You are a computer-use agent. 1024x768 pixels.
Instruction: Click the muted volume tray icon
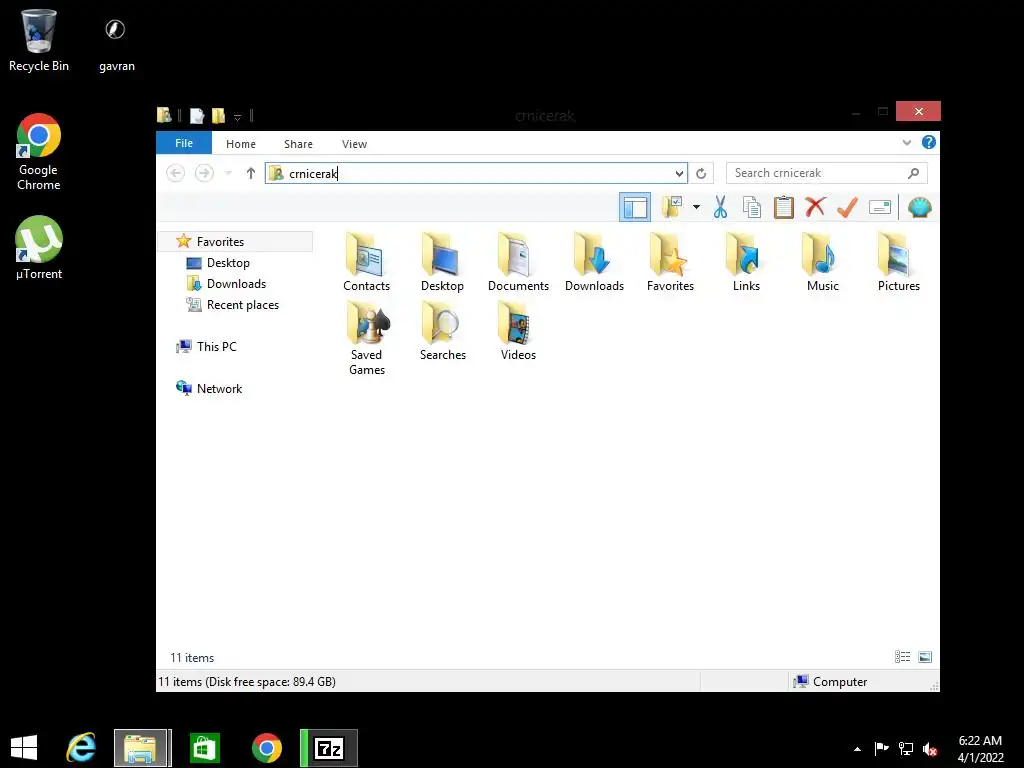pos(930,749)
